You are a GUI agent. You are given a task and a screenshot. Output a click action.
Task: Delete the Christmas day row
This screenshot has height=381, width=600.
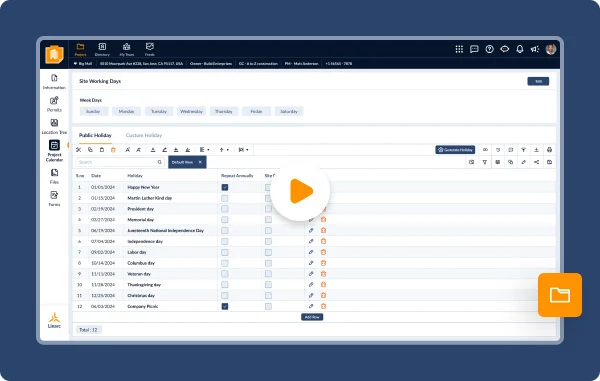click(x=323, y=295)
